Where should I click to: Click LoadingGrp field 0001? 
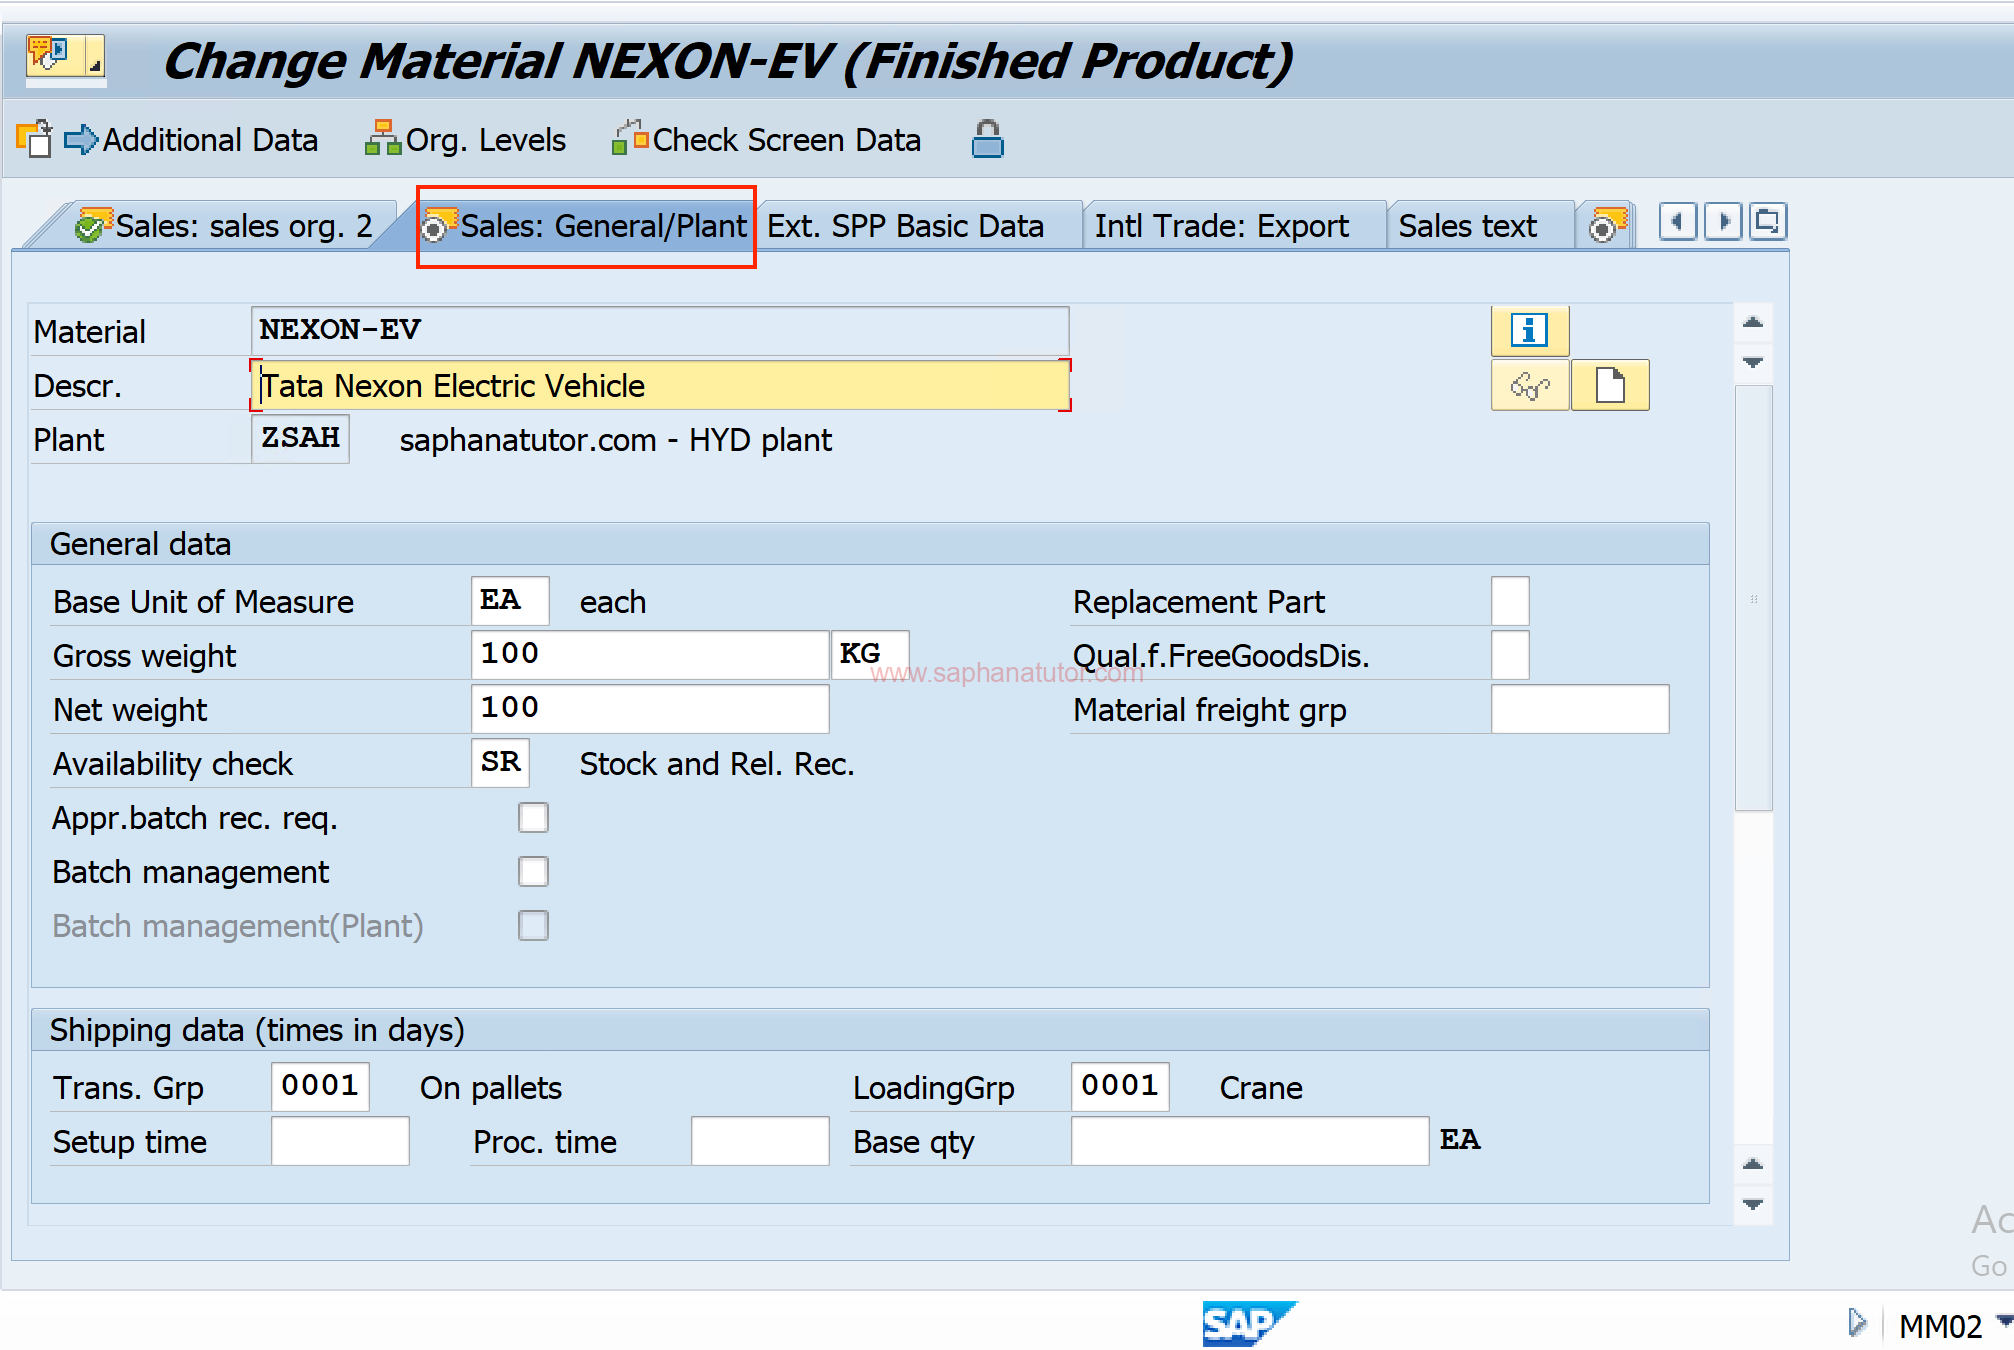click(1120, 1087)
